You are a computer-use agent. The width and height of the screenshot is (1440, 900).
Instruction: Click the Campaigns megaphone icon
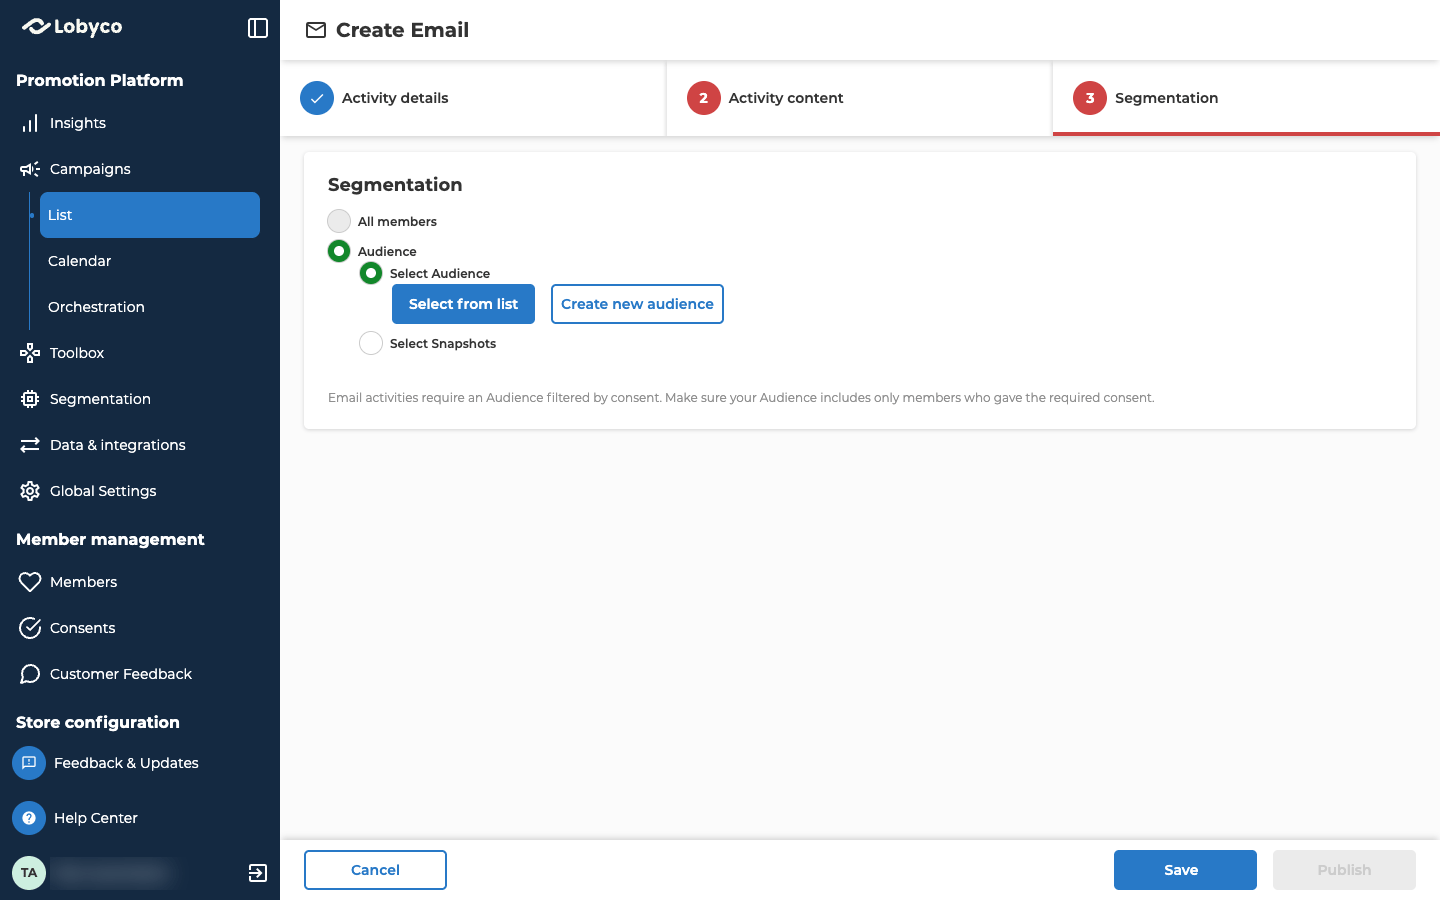(x=30, y=169)
